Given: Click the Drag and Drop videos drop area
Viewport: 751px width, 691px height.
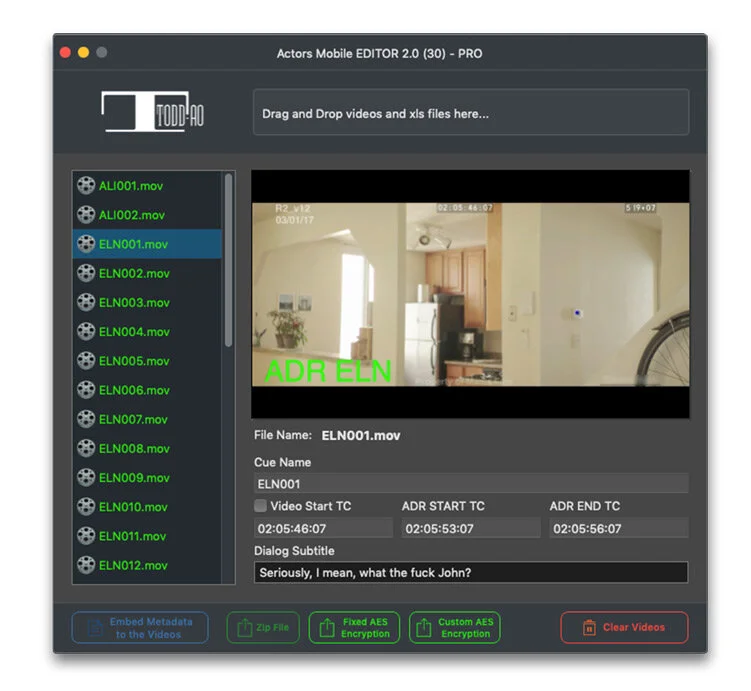Looking at the screenshot, I should pos(471,112).
